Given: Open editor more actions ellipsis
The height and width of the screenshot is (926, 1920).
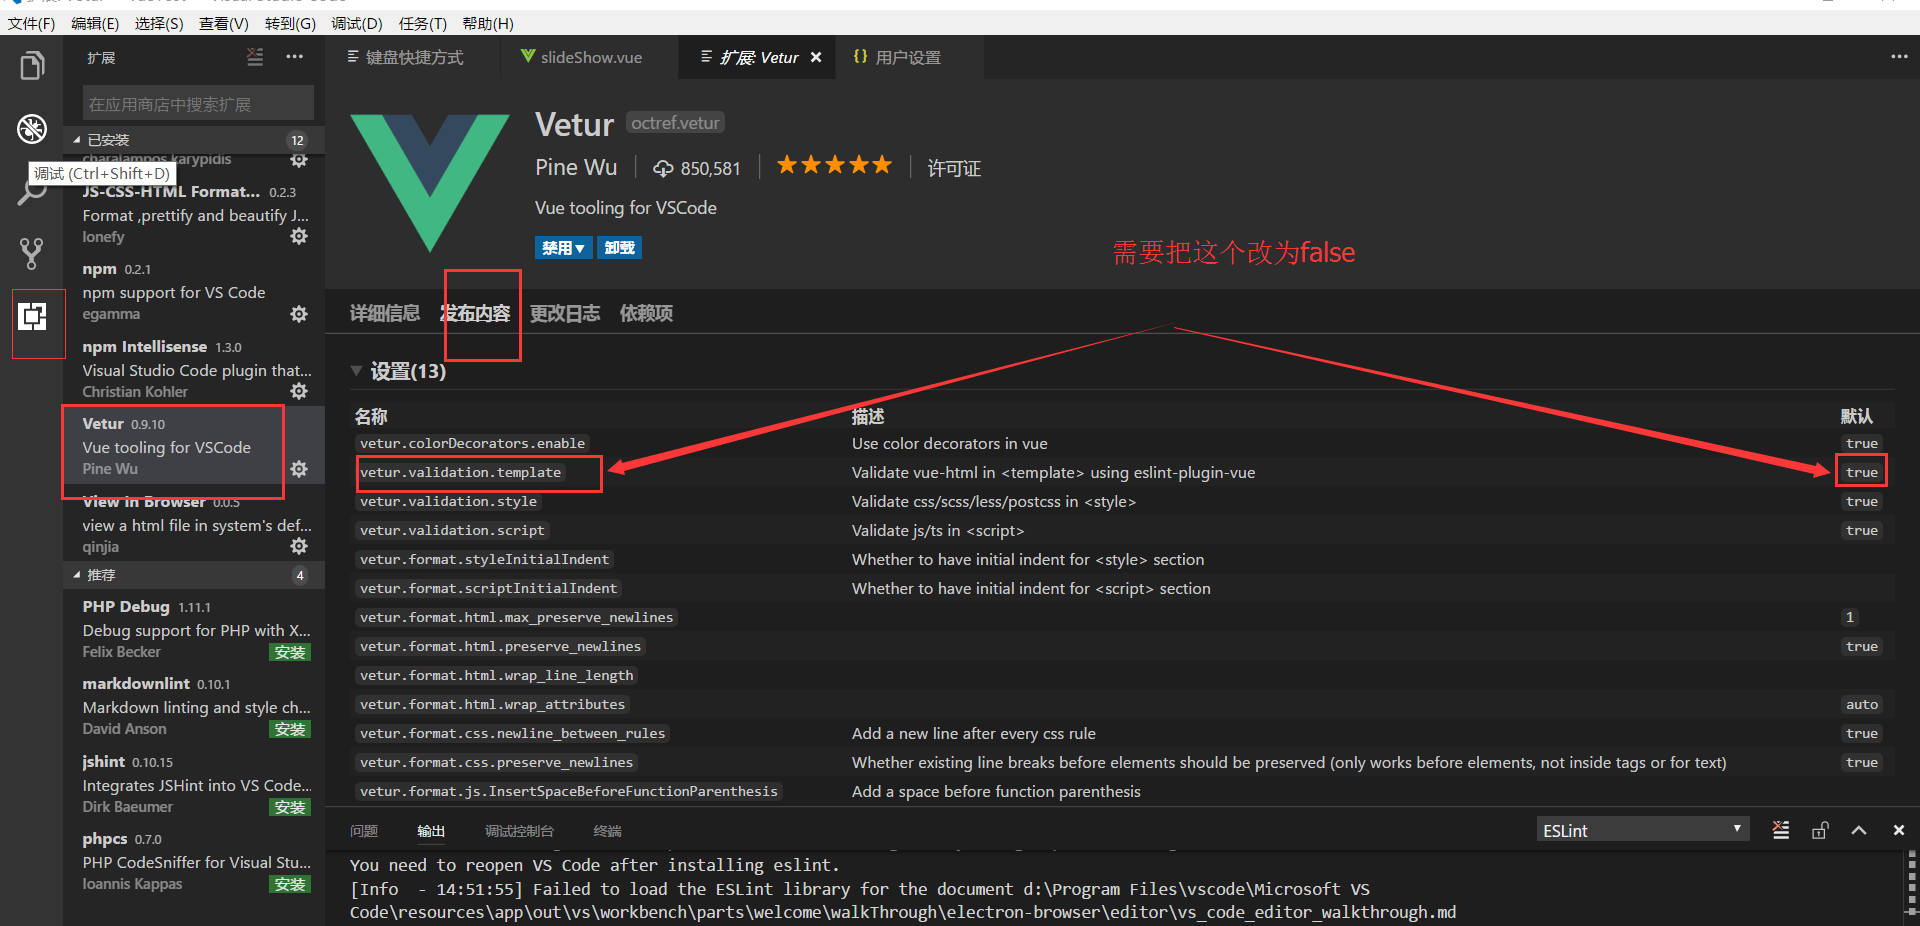Looking at the screenshot, I should (1899, 57).
